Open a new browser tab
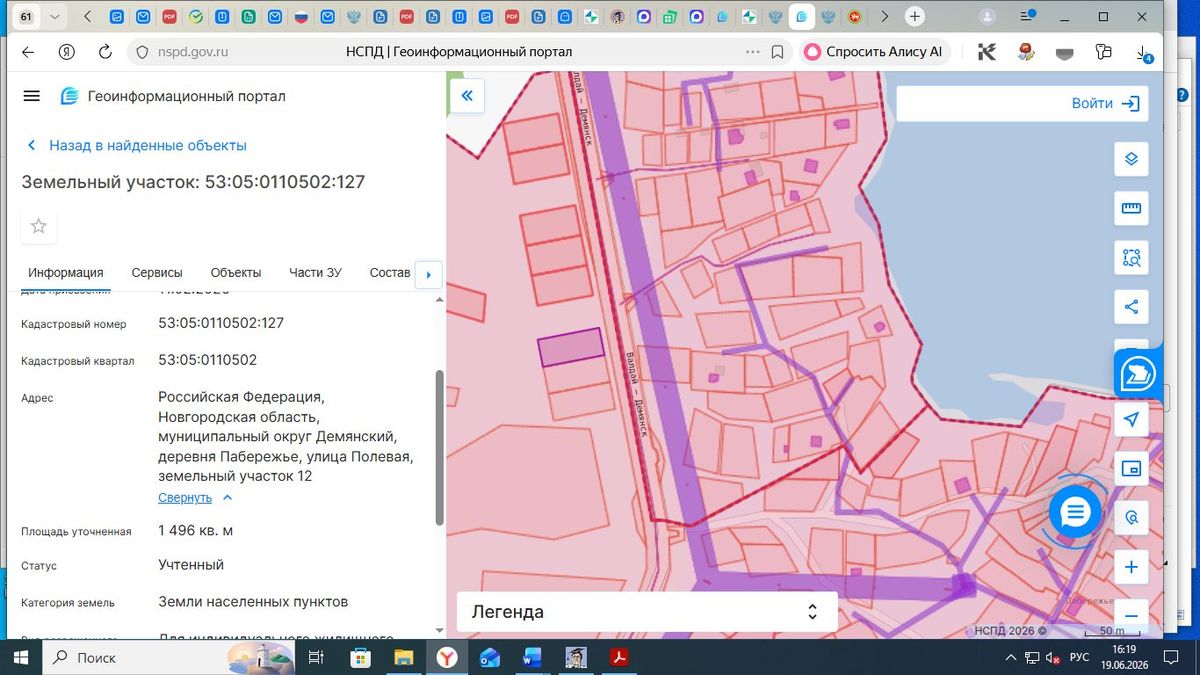This screenshot has height=675, width=1200. 914,17
